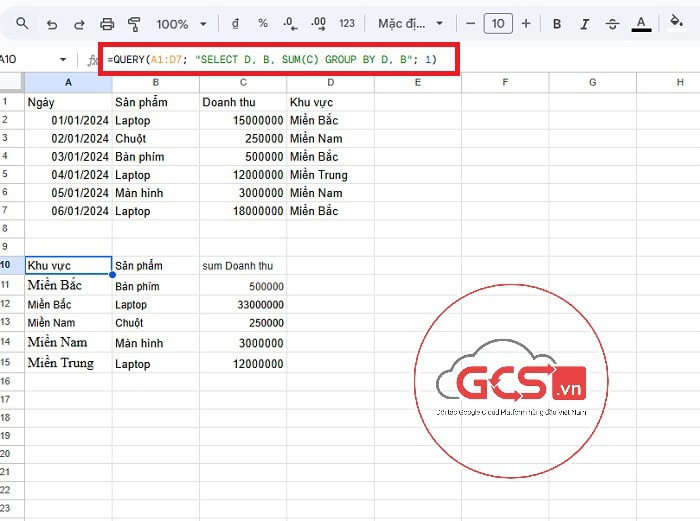Open the 100% zoom dropdown
Screen dimensions: 700x521
pyautogui.click(x=182, y=23)
